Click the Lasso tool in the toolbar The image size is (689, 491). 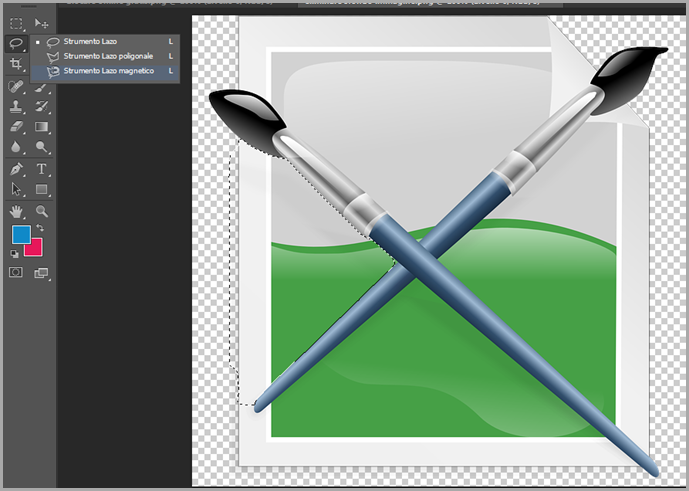pos(16,43)
